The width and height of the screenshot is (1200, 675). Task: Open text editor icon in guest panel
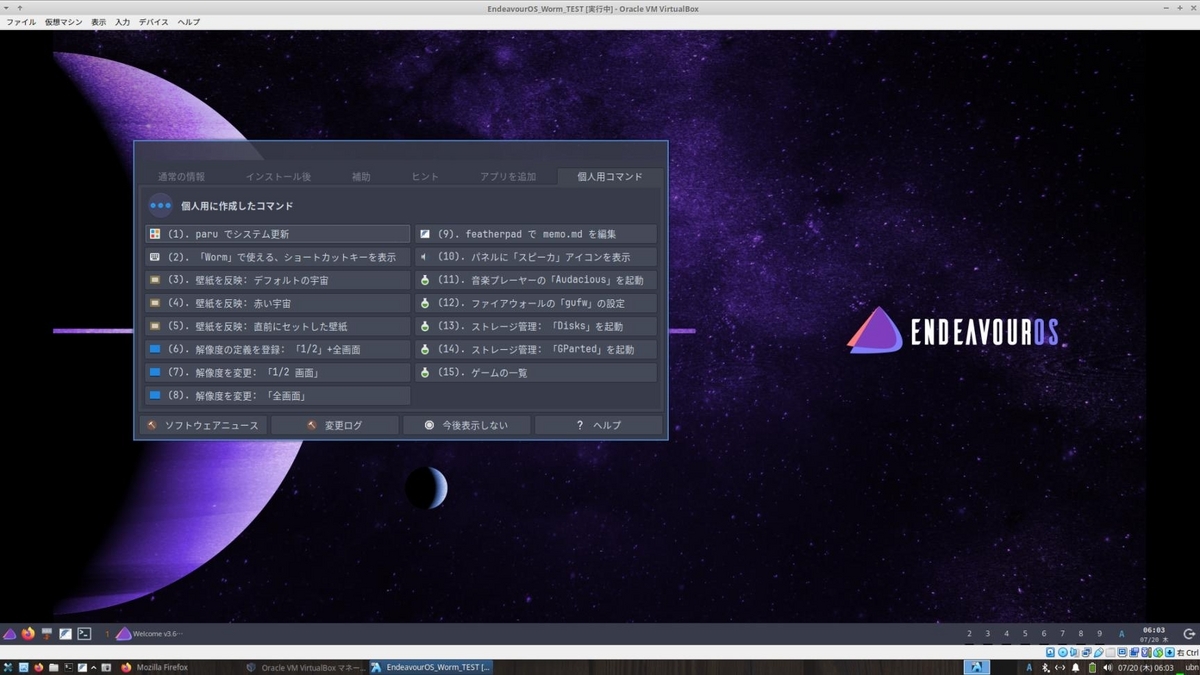(65, 634)
